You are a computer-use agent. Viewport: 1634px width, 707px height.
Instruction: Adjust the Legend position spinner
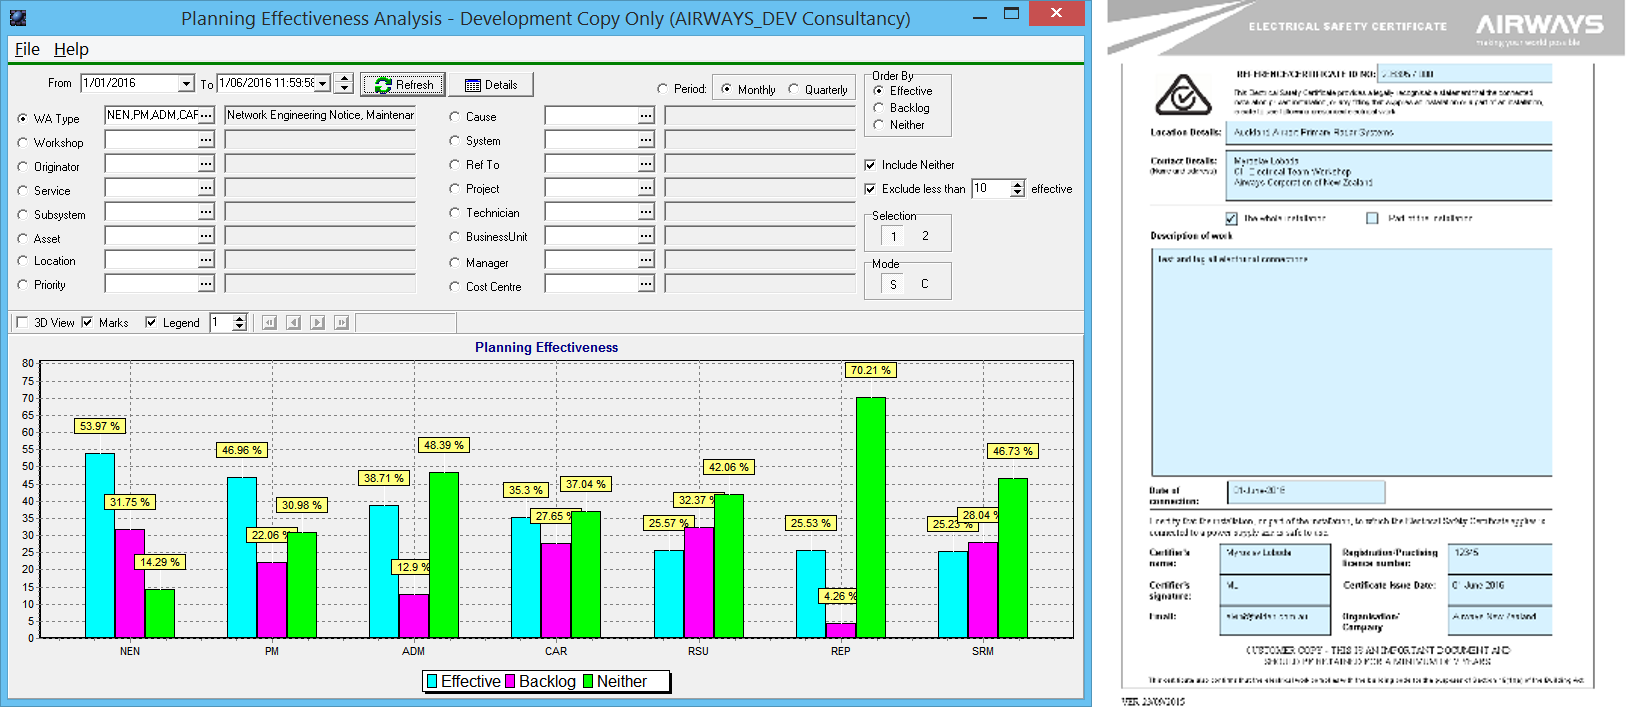239,322
